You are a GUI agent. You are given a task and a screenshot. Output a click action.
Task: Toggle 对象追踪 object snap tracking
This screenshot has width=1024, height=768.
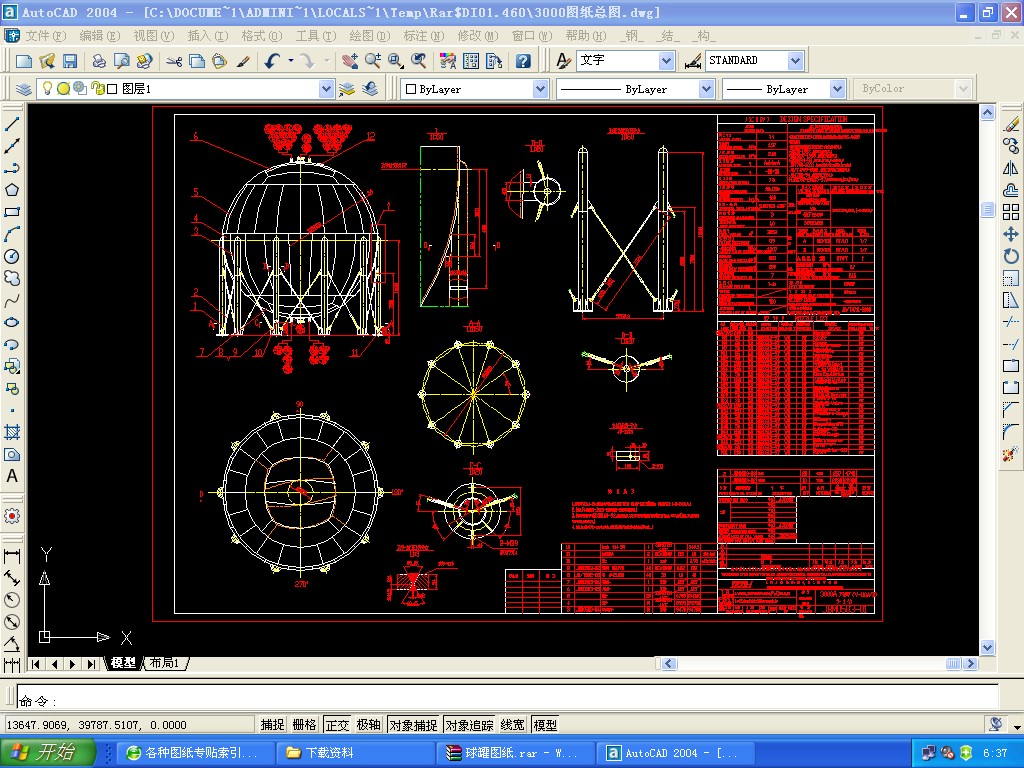(x=470, y=725)
